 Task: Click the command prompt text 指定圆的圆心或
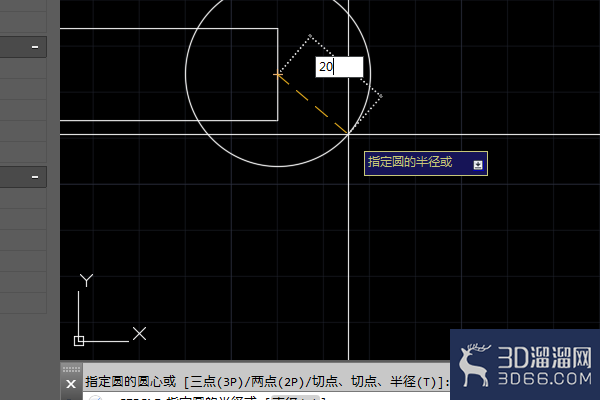[130, 382]
